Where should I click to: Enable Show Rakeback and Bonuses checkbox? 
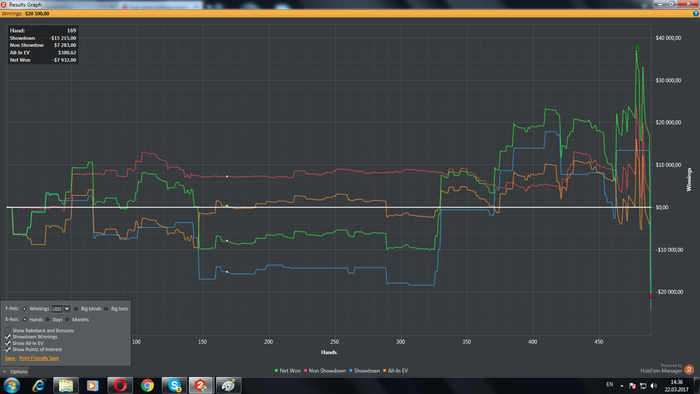pyautogui.click(x=8, y=331)
